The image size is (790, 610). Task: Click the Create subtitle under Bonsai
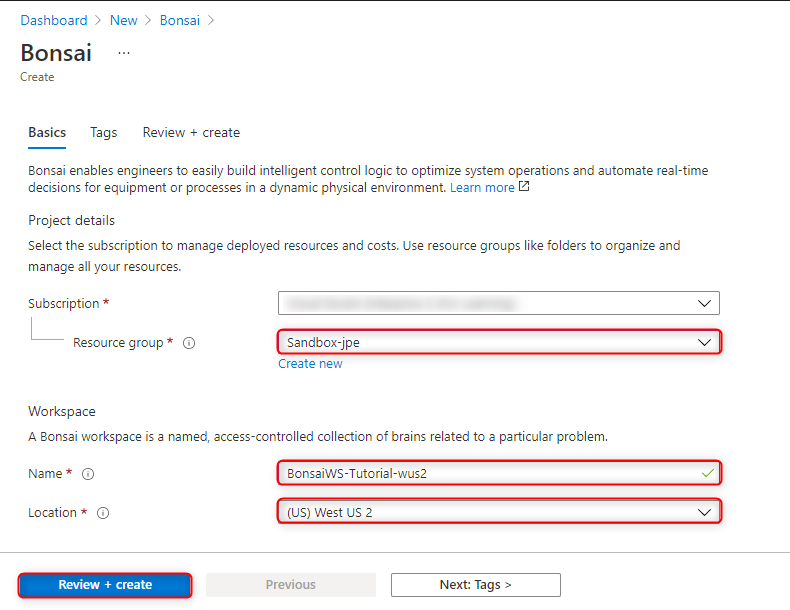point(37,77)
